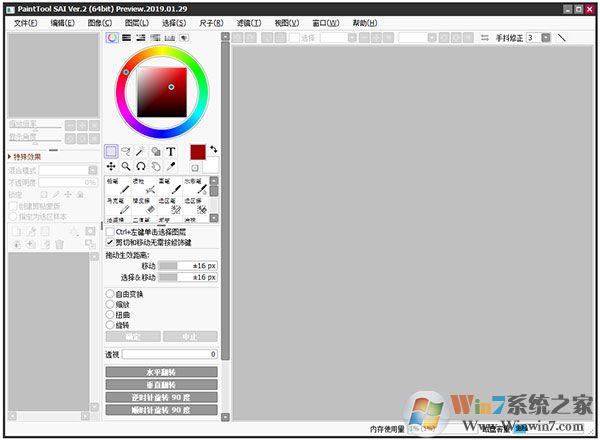The height and width of the screenshot is (440, 600).
Task: Show the color swatches panel
Action: [170, 37]
